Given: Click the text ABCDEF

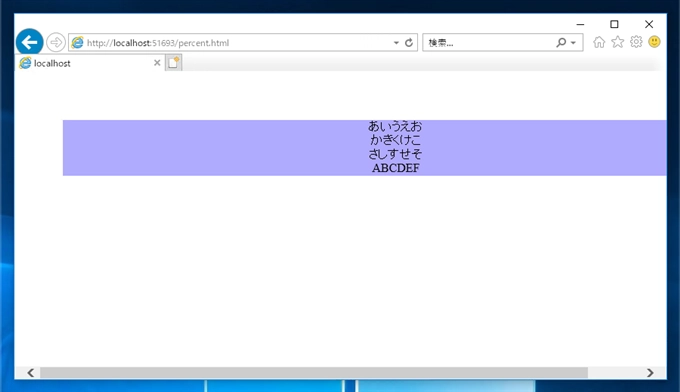Looking at the screenshot, I should click(396, 168).
